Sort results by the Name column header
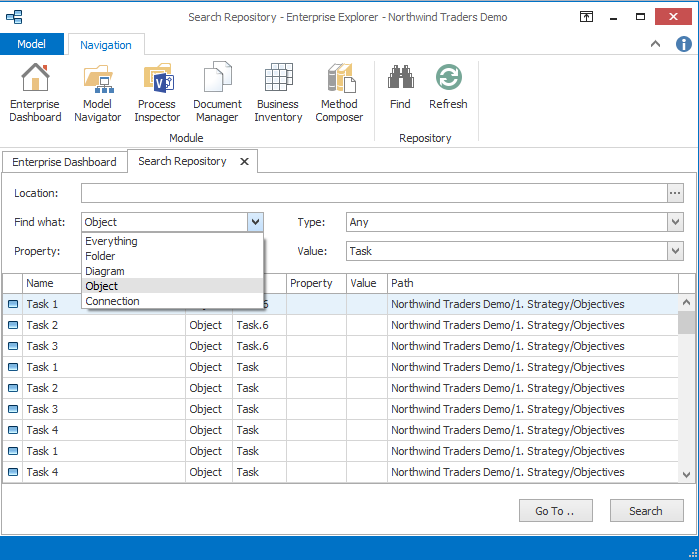Screen dimensions: 699x560 tap(53, 283)
